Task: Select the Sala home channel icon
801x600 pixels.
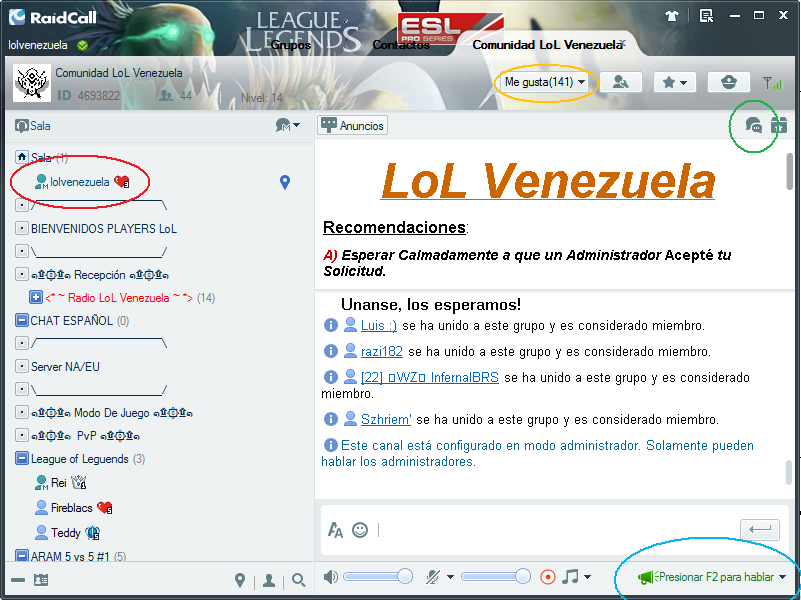Action: pyautogui.click(x=21, y=157)
